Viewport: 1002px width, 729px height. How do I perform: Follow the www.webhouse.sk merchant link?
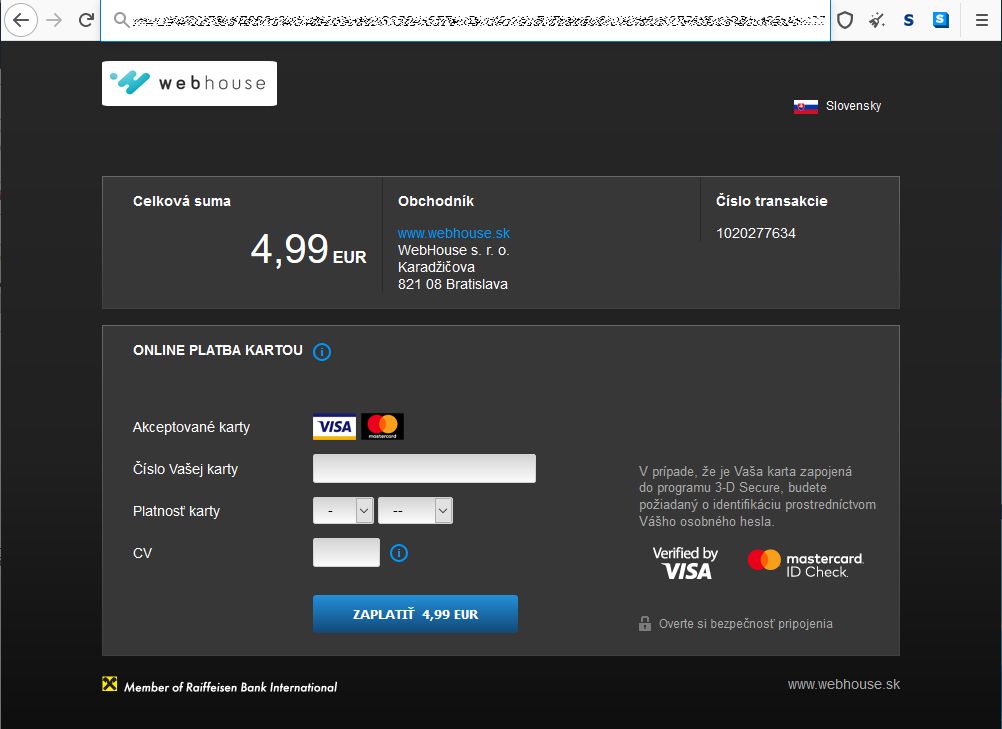453,233
